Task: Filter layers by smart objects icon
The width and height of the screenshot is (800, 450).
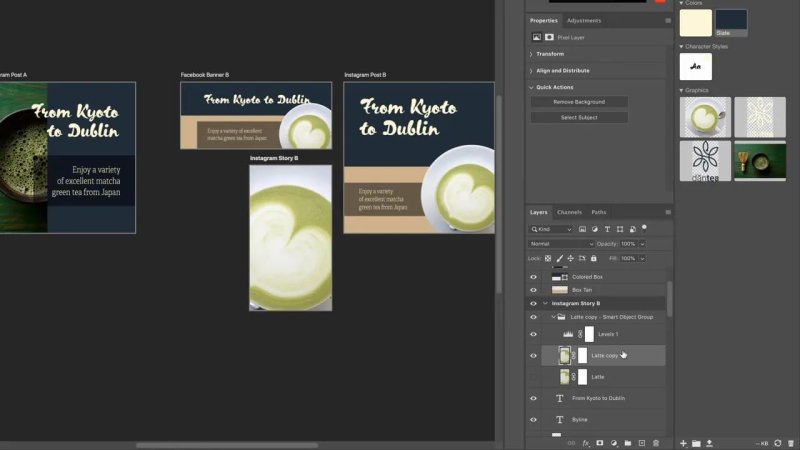Action: tap(633, 230)
